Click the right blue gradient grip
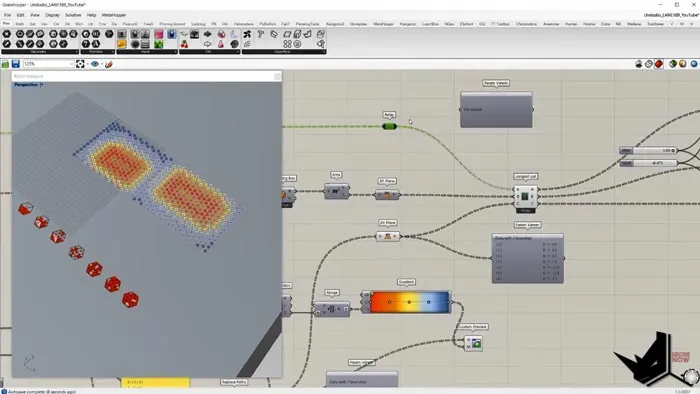Screen dimensions: 700x394 pos(429,302)
